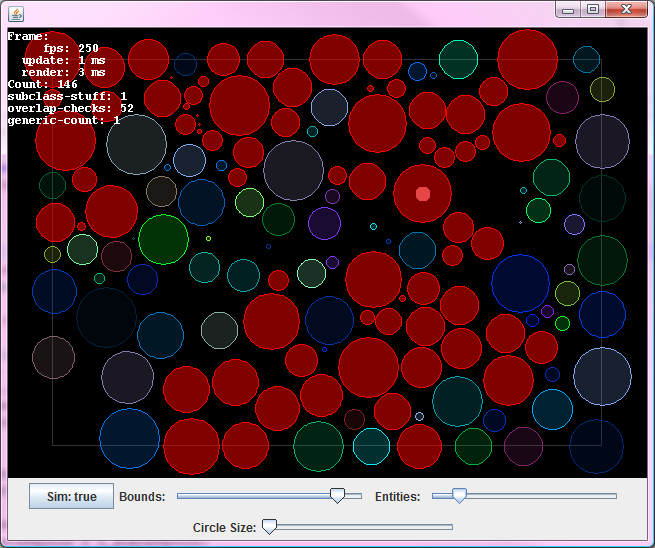Click the generic-count: 1 debug line
The height and width of the screenshot is (548, 655).
[x=64, y=120]
